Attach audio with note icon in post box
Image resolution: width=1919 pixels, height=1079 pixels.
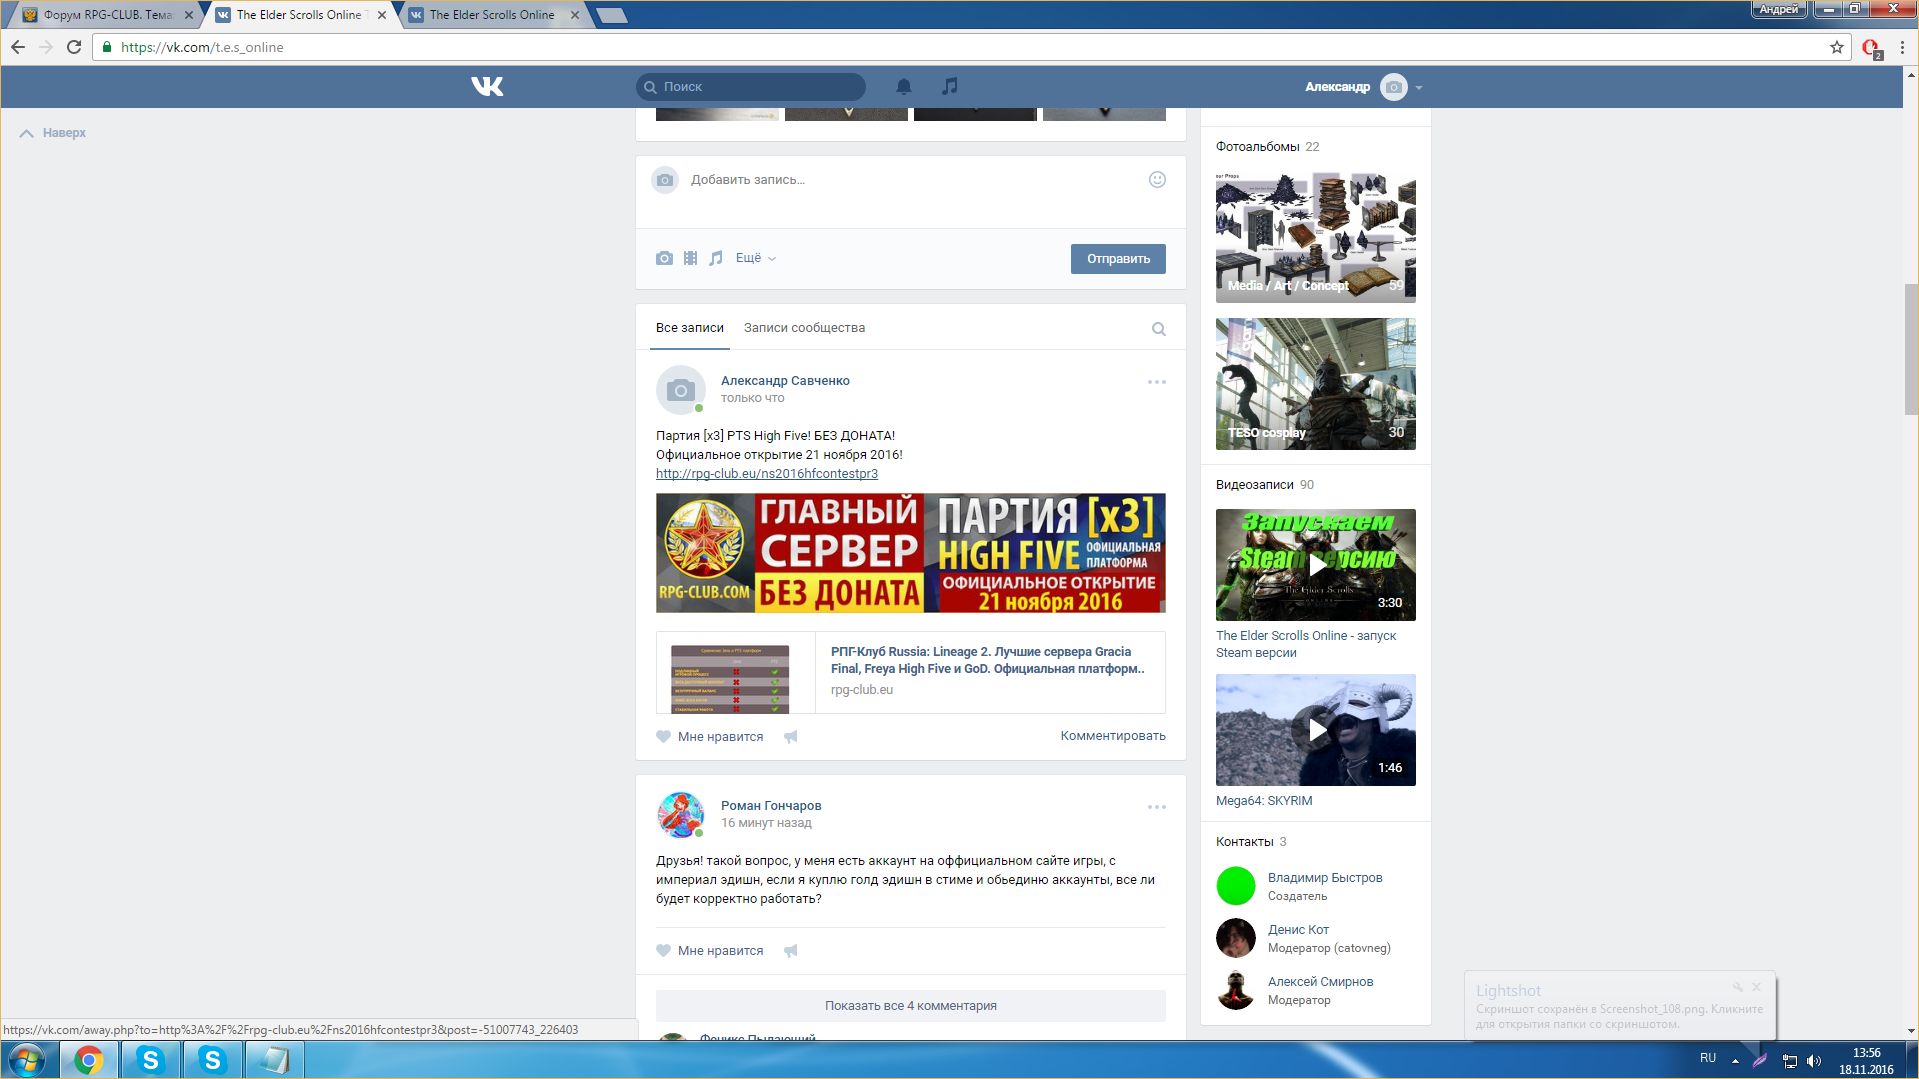click(x=716, y=258)
